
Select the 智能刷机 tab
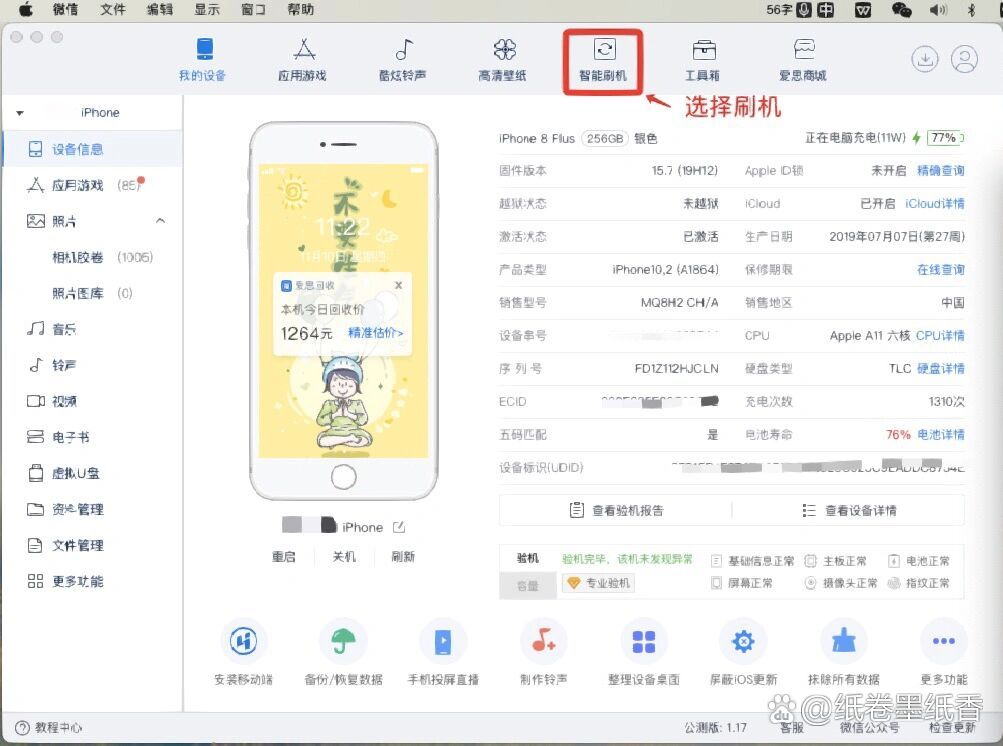click(603, 60)
